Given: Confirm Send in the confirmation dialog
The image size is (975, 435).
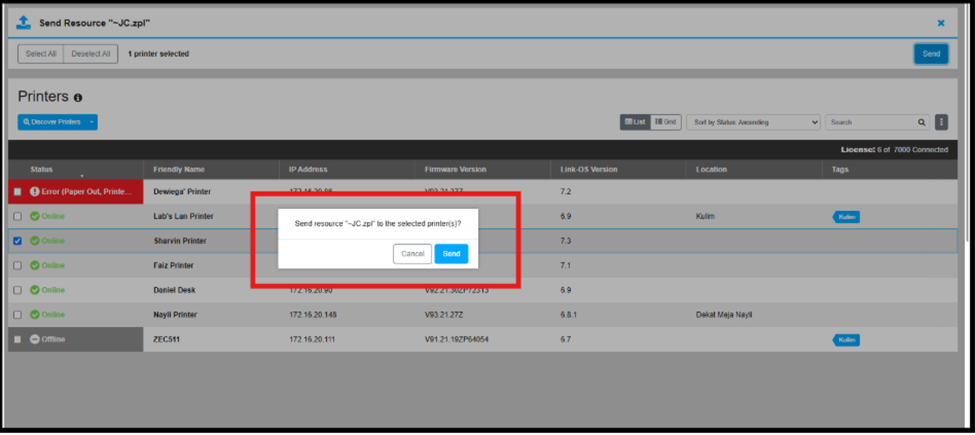Looking at the screenshot, I should 451,254.
